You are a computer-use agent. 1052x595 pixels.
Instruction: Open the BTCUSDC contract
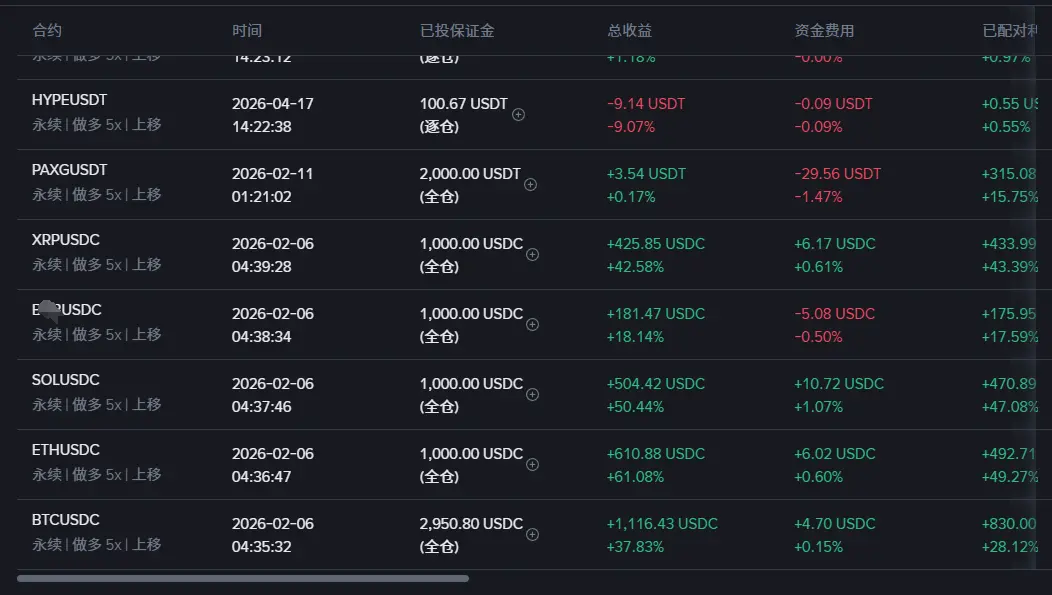point(66,520)
